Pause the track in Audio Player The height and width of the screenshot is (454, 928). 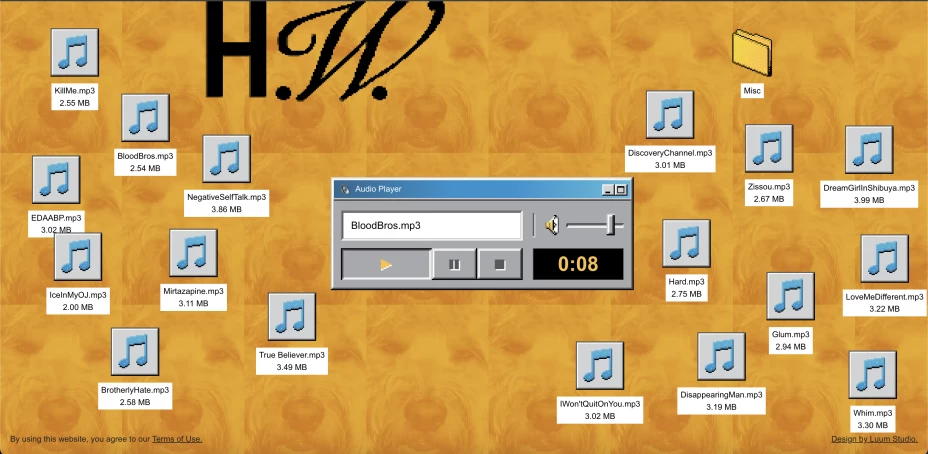(x=455, y=264)
